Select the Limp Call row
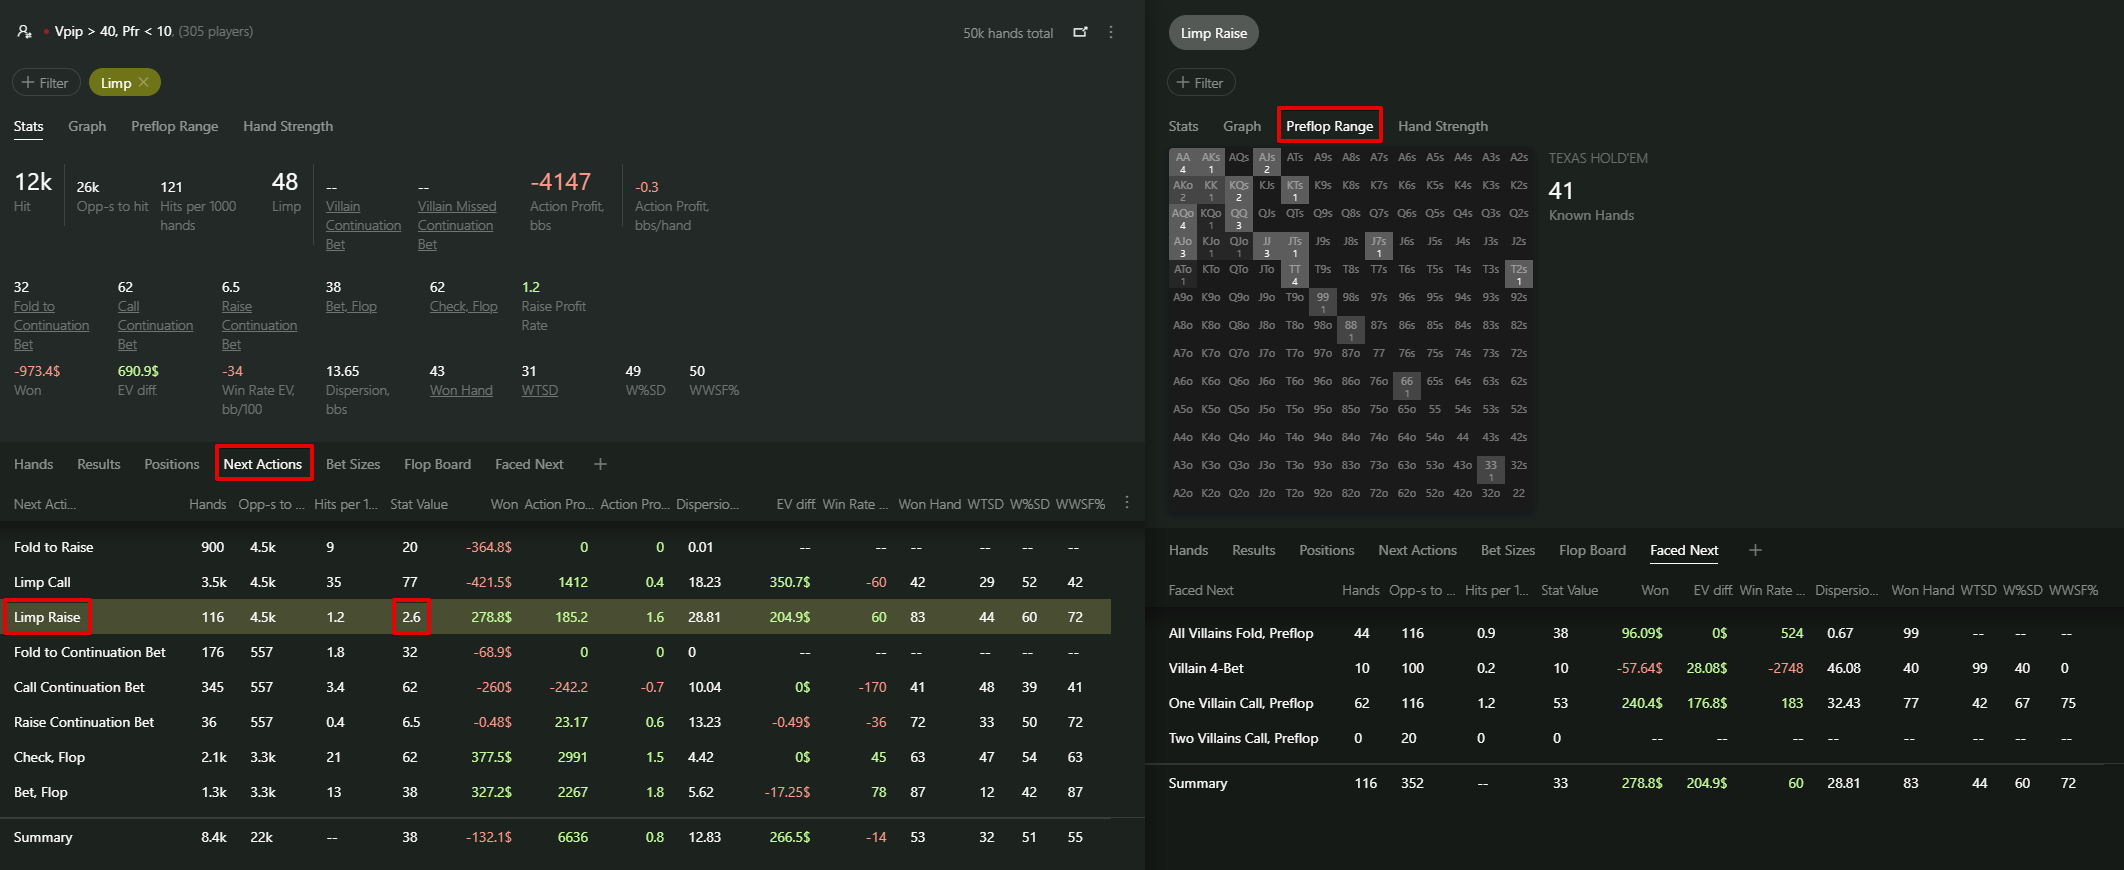 pyautogui.click(x=42, y=582)
